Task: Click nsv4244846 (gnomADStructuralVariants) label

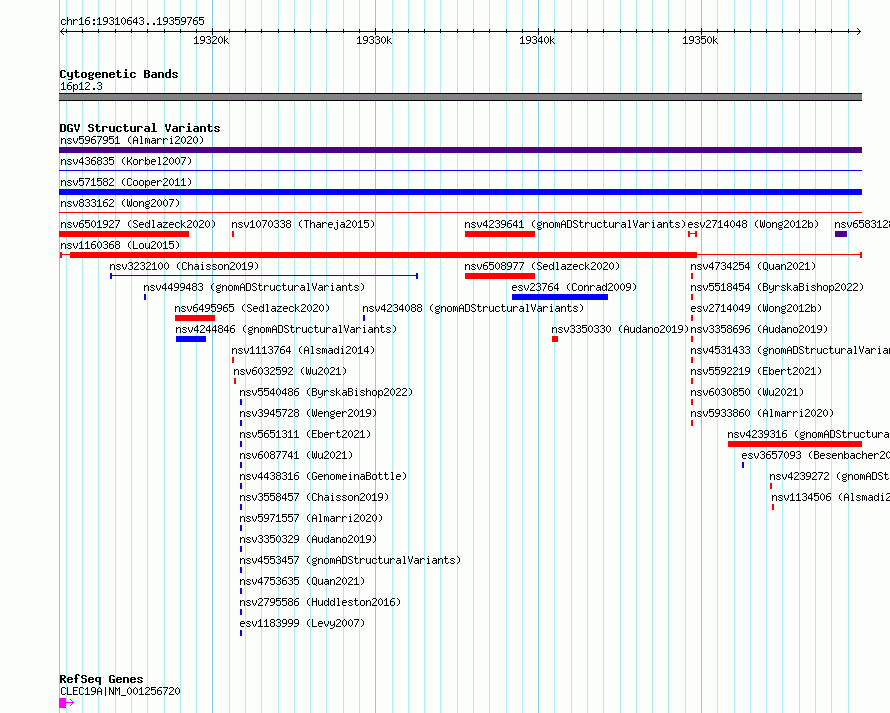Action: pyautogui.click(x=286, y=329)
